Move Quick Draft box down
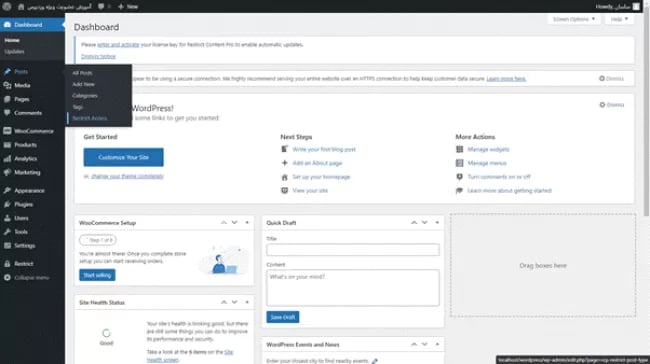Screen dimensions: 650x364 pos(424,223)
